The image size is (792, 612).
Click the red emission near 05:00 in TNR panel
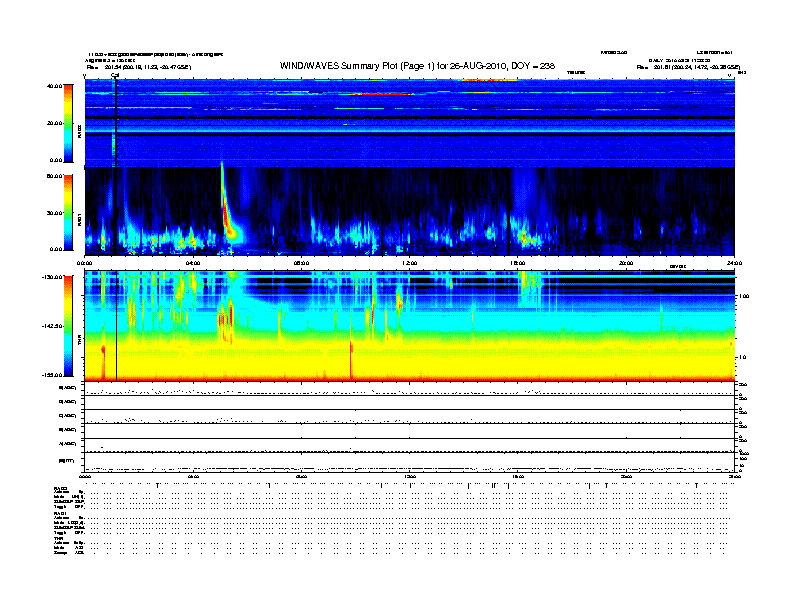click(x=226, y=321)
